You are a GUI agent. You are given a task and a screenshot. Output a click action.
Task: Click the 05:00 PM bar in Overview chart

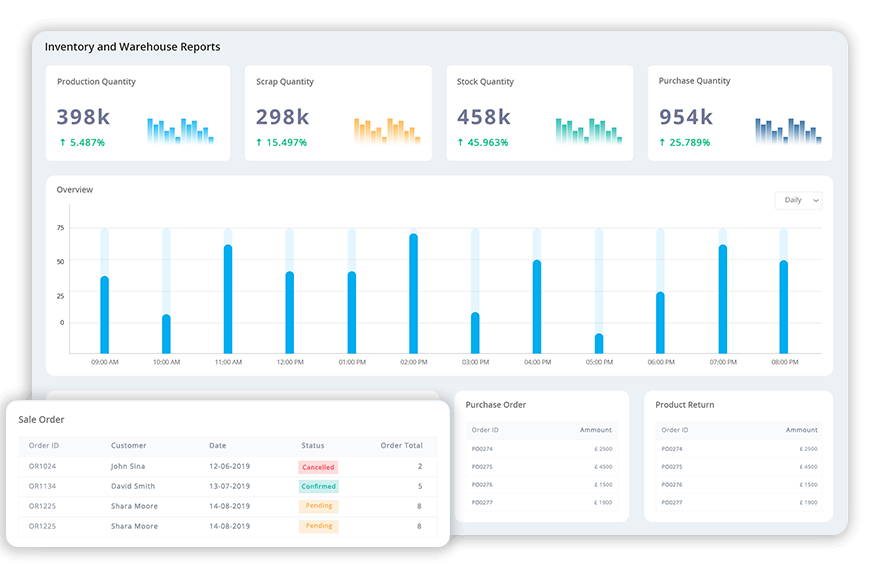point(599,342)
